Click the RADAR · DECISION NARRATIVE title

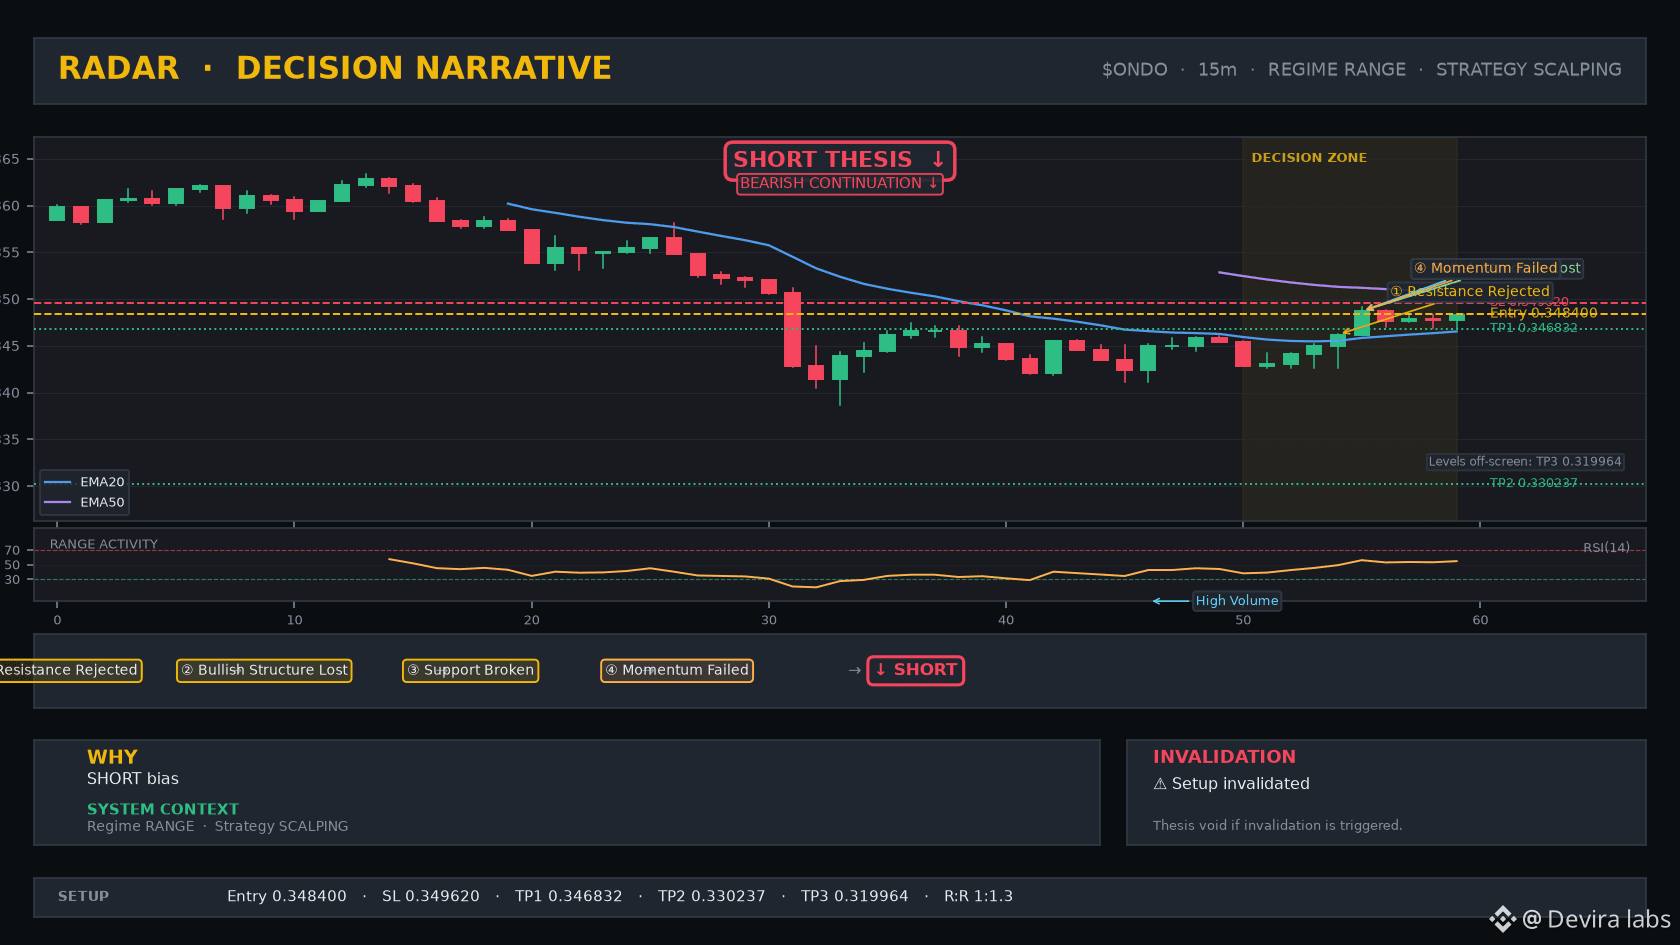[x=335, y=68]
